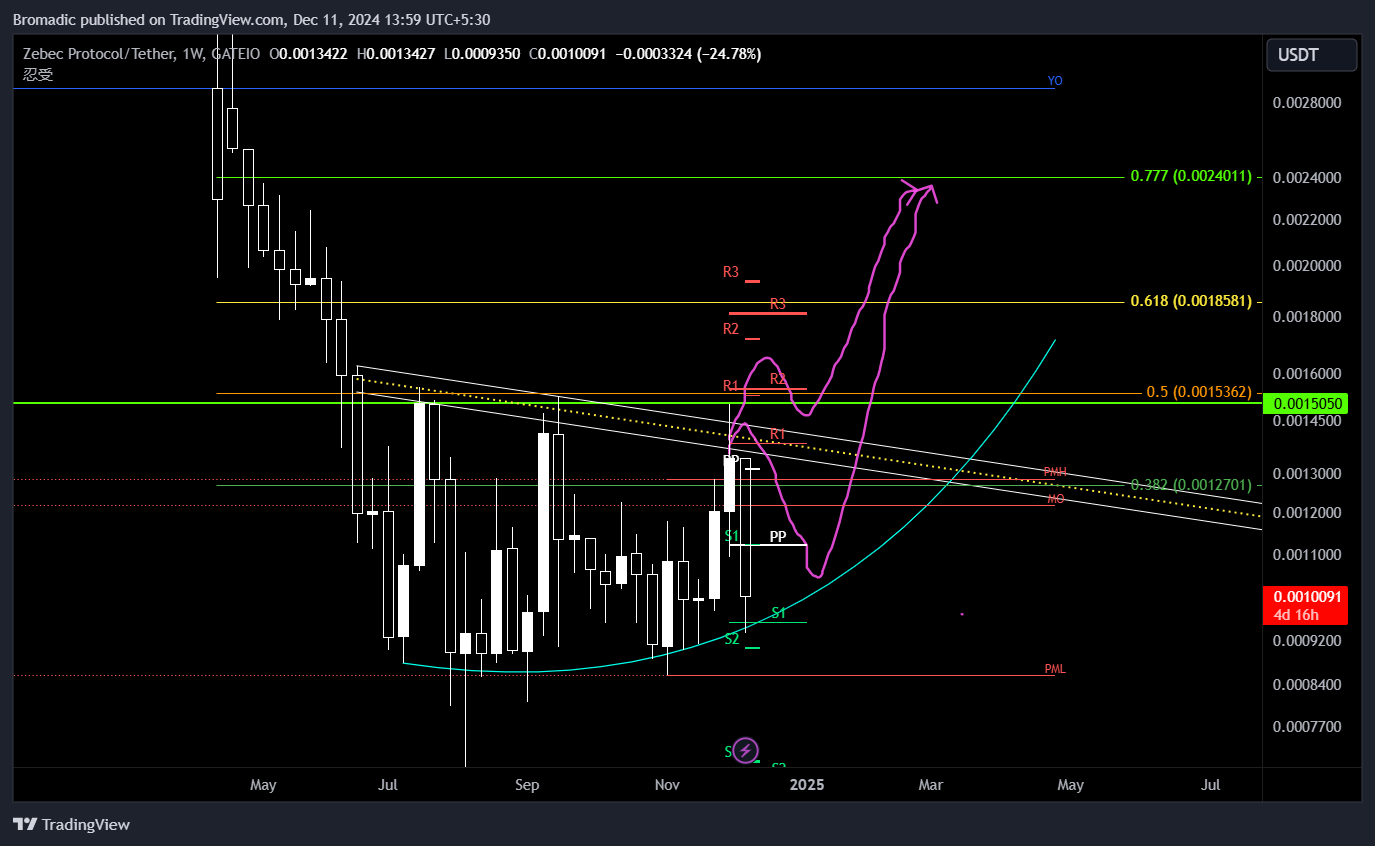Image resolution: width=1375 pixels, height=846 pixels.
Task: Click the 0.0013000 price axis tick
Action: 1306,473
